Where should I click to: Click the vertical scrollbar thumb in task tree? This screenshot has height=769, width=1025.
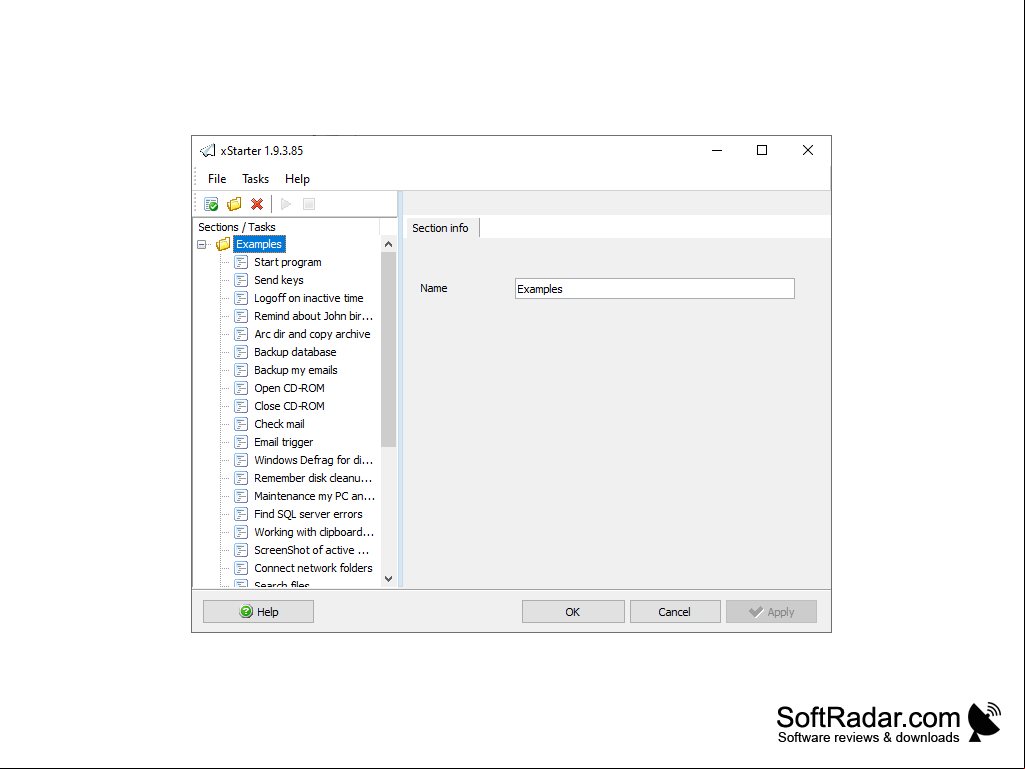coord(388,349)
